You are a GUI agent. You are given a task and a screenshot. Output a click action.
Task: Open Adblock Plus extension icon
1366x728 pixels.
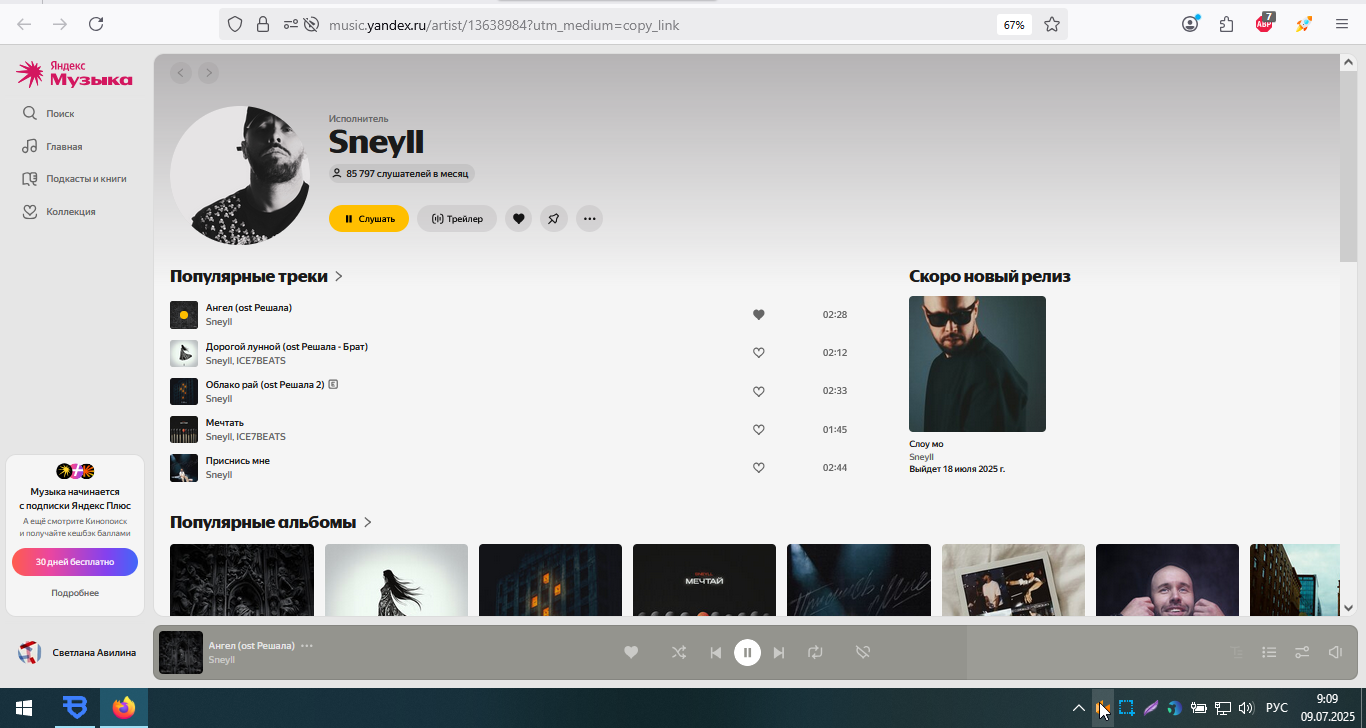(x=1265, y=23)
